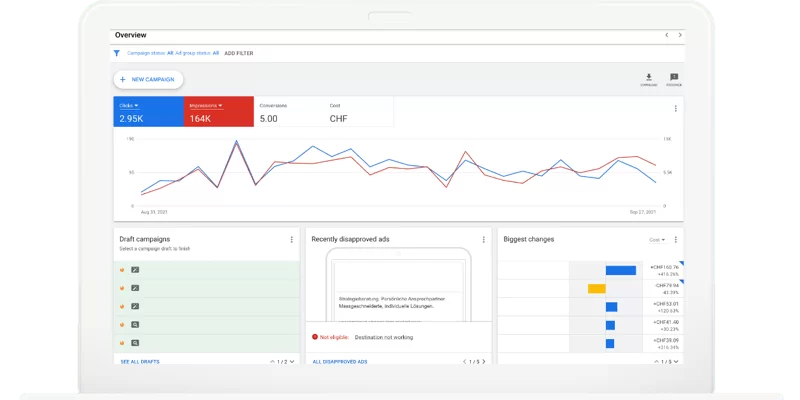
Task: Open Draft campaigns three-dot menu
Action: coord(292,240)
